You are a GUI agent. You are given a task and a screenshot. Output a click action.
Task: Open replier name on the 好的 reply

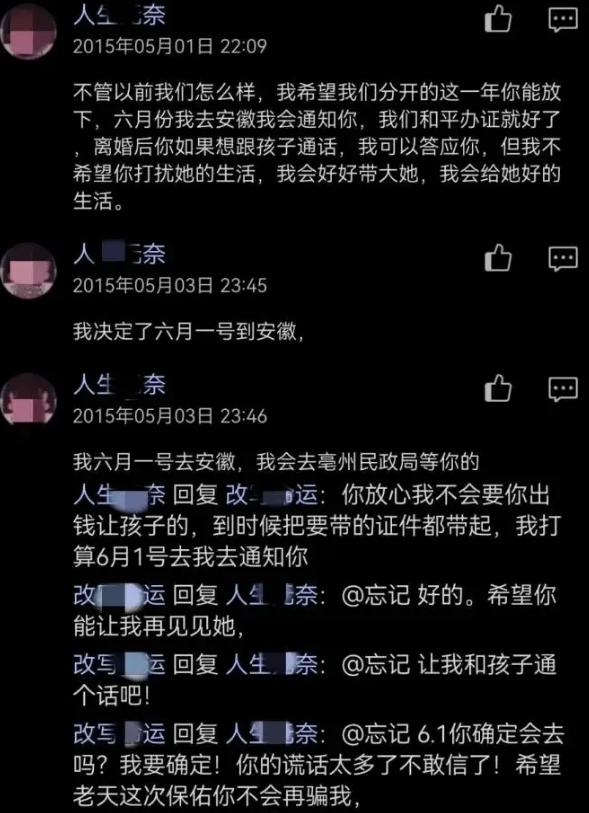tap(119, 596)
